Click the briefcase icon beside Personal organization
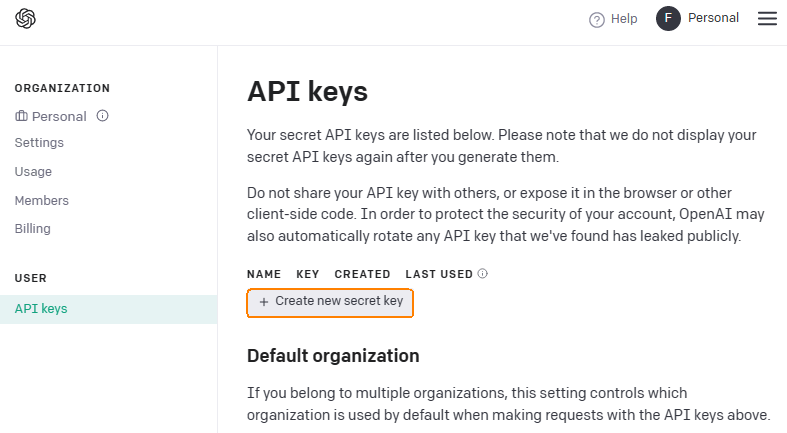This screenshot has width=787, height=433. [x=21, y=116]
